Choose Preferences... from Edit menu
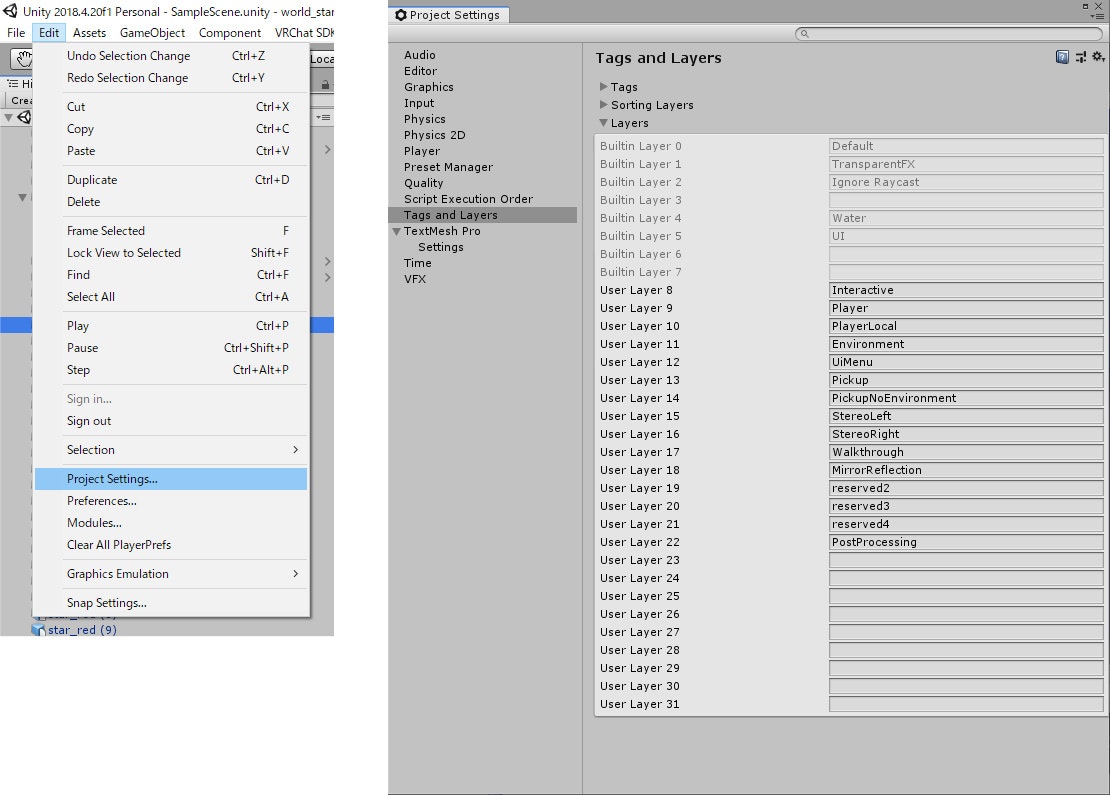 171,501
